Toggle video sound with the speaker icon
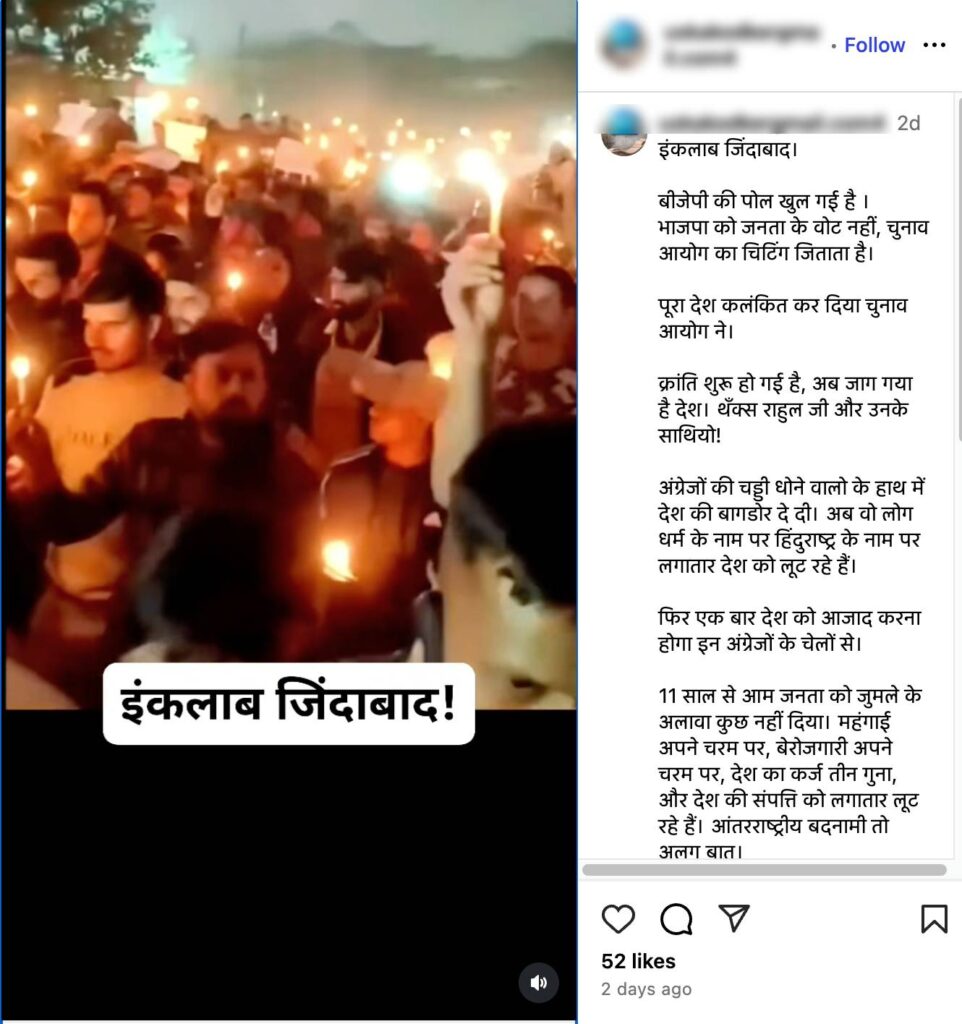This screenshot has height=1024, width=962. pos(538,983)
